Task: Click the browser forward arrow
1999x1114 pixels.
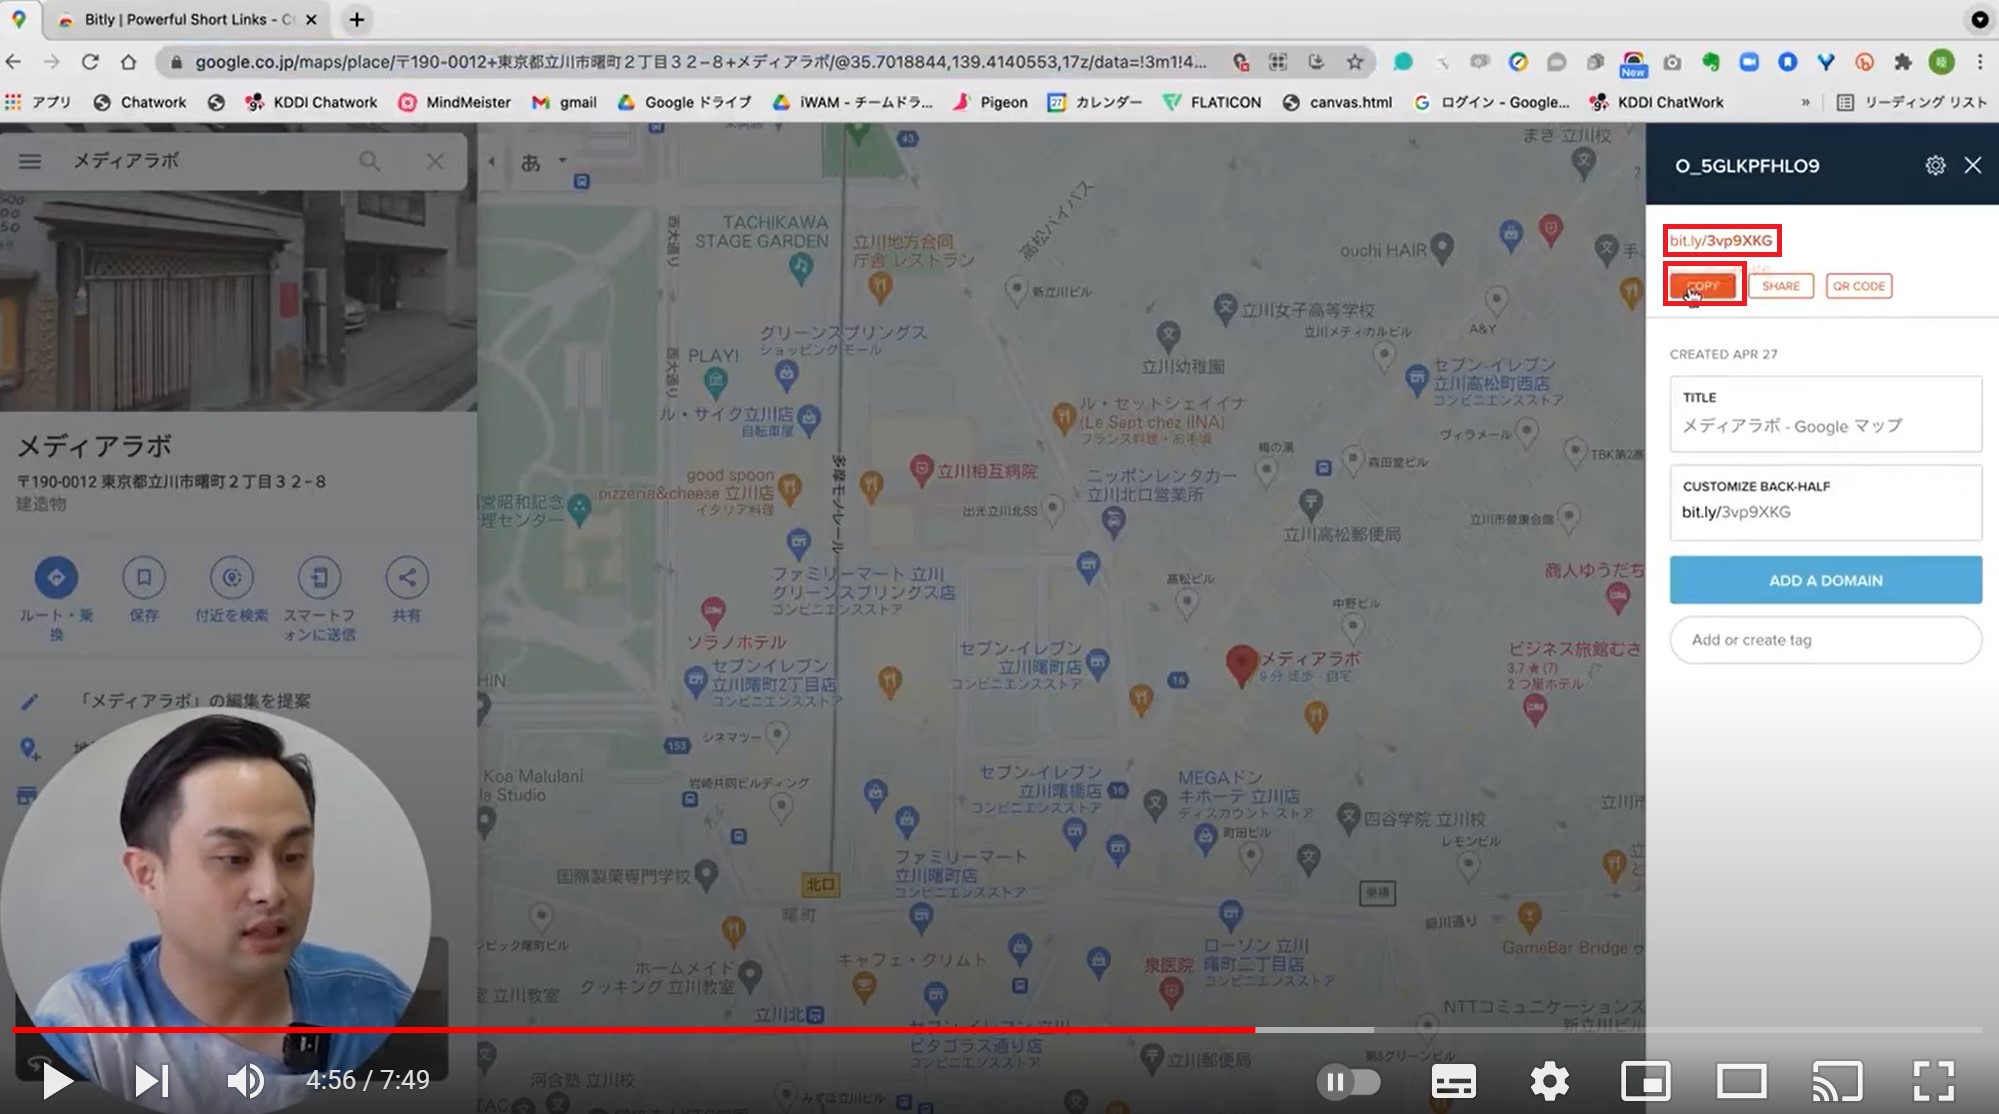Action: (52, 62)
